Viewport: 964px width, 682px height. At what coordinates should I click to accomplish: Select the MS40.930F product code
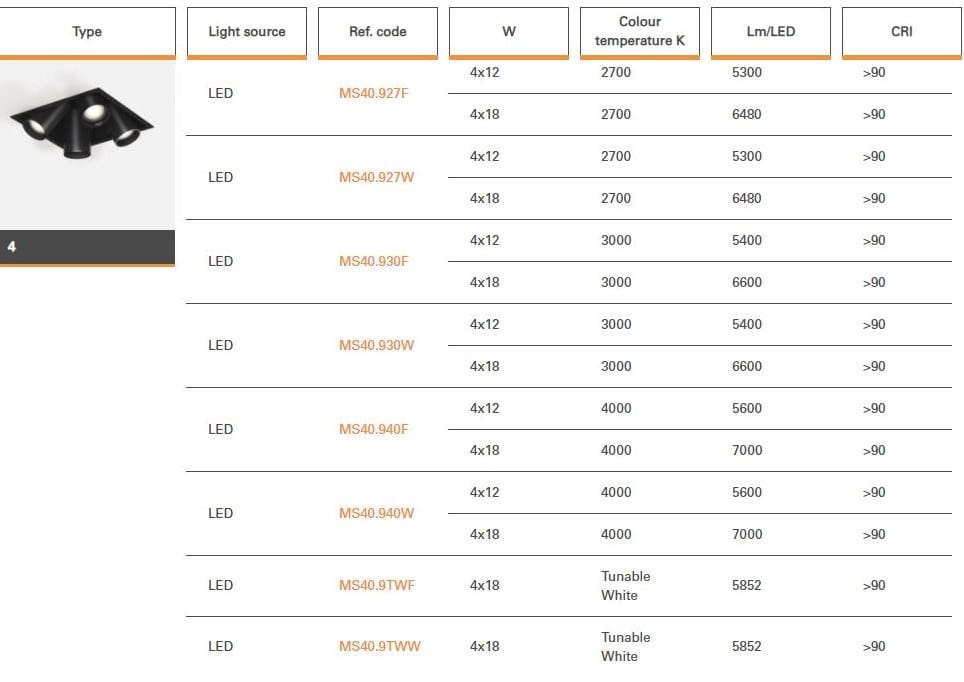374,262
